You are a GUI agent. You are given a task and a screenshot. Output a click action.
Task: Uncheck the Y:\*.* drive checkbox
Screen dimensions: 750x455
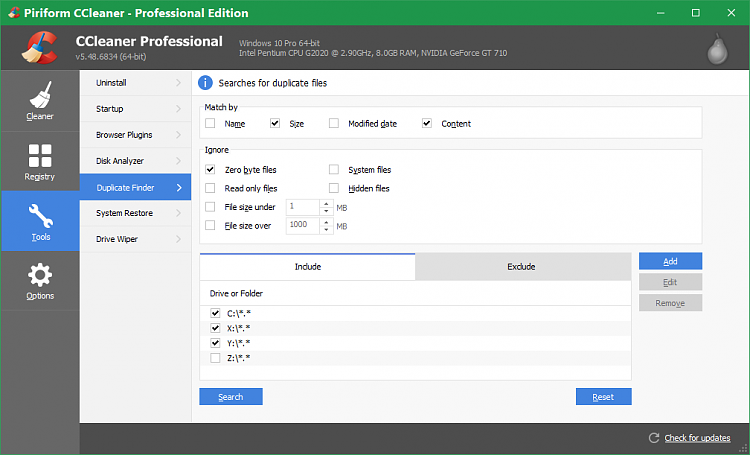(215, 343)
